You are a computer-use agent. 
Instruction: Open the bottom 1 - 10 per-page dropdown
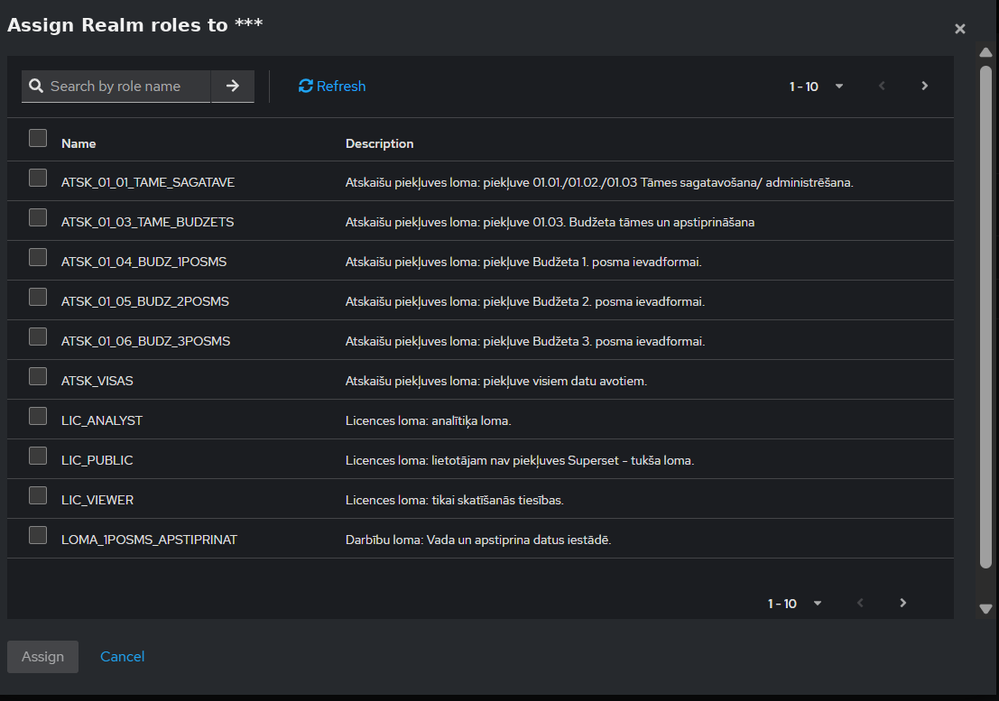point(794,603)
